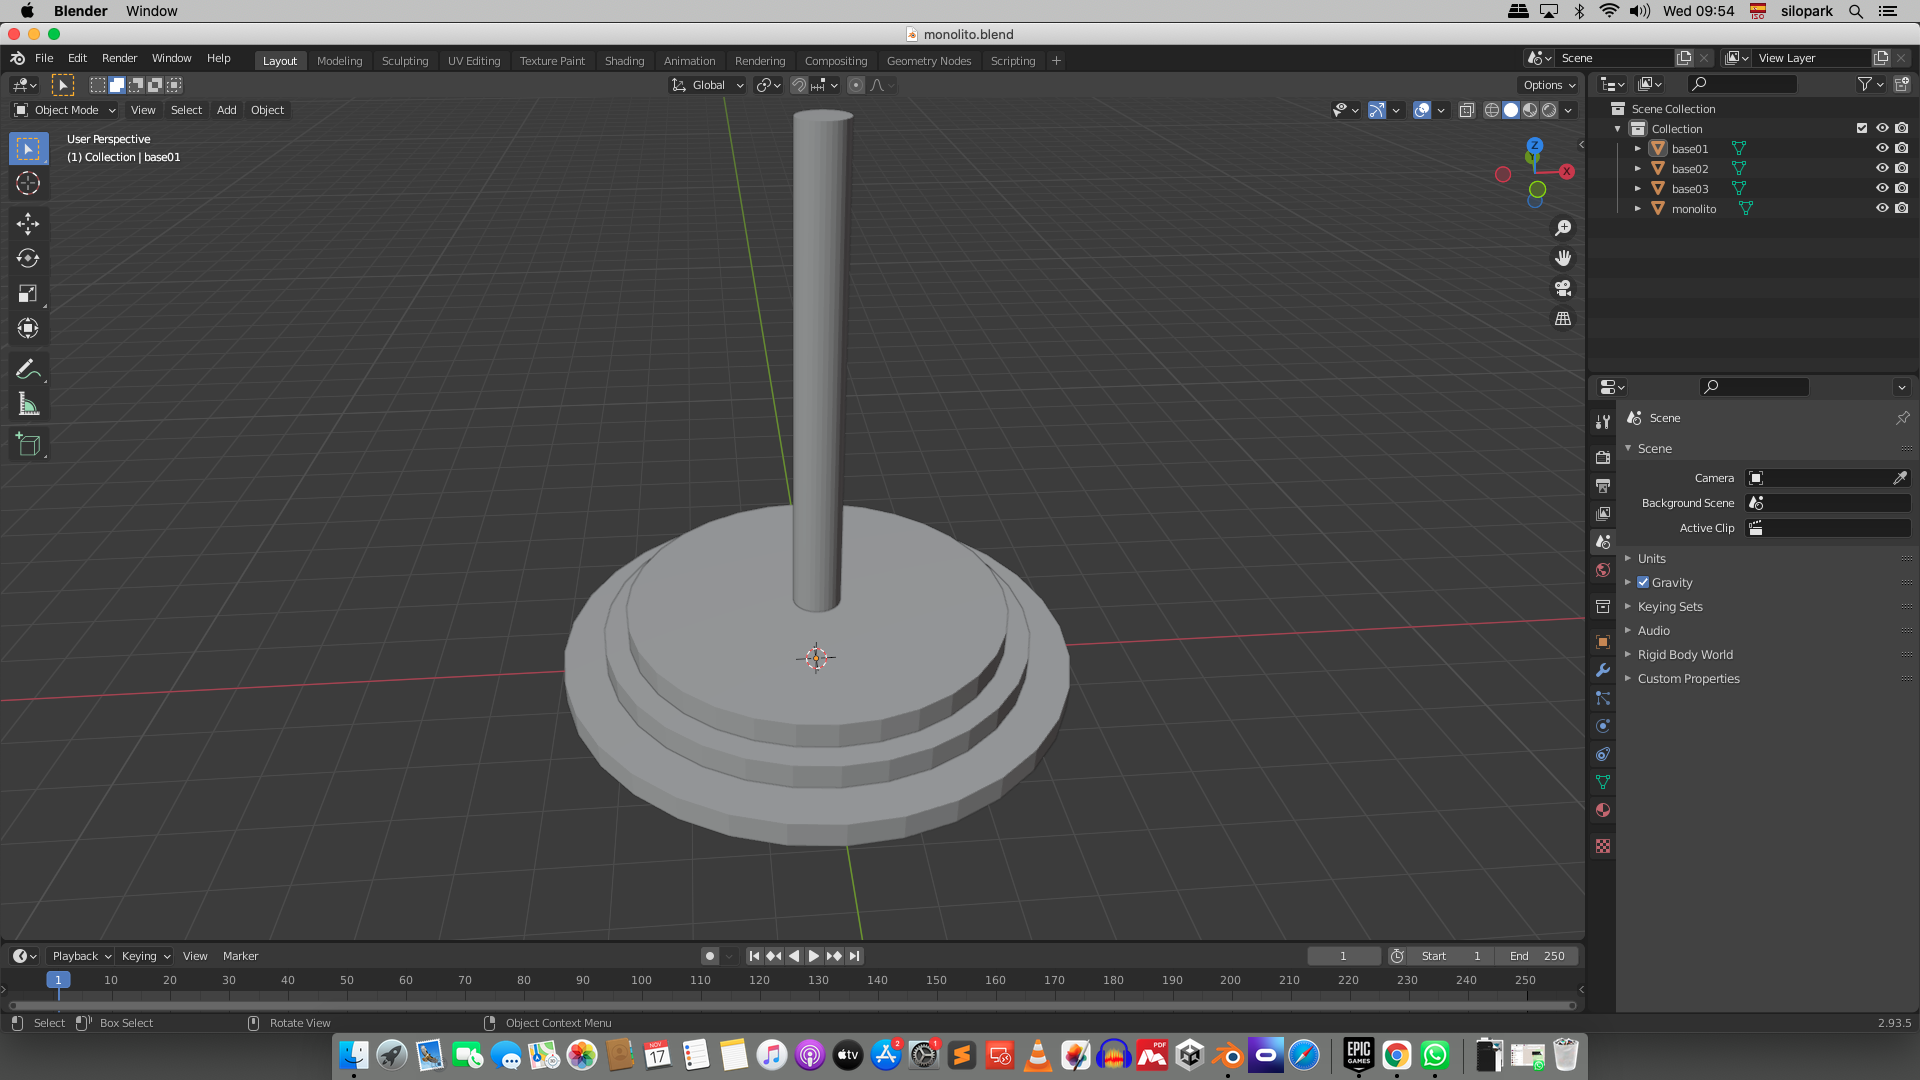Disable monolito render camera icon
This screenshot has width=1920, height=1080.
(1902, 208)
